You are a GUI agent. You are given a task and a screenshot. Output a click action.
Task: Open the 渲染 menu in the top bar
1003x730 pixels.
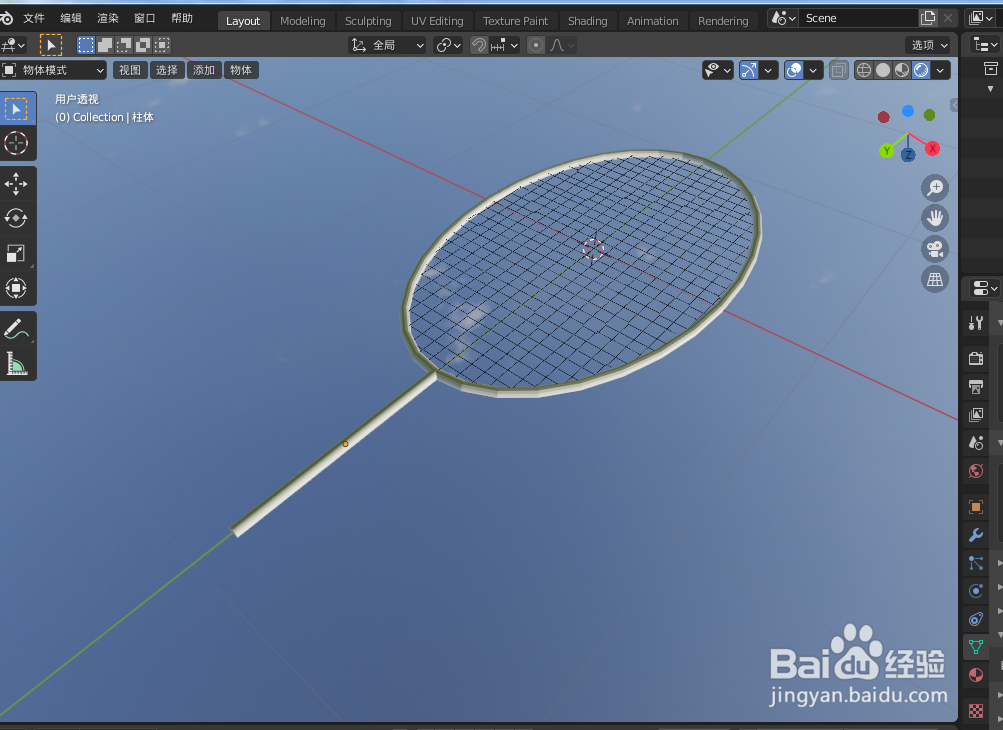pos(108,17)
